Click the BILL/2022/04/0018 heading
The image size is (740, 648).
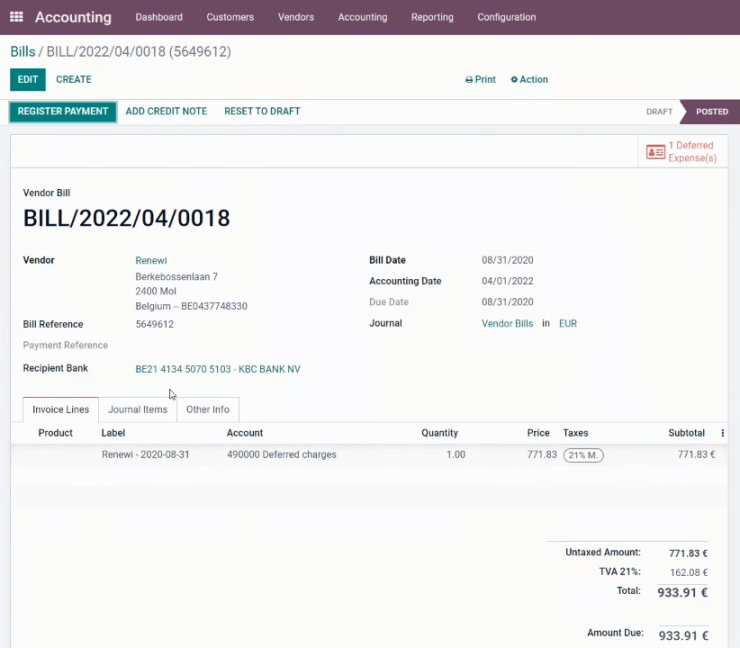126,219
